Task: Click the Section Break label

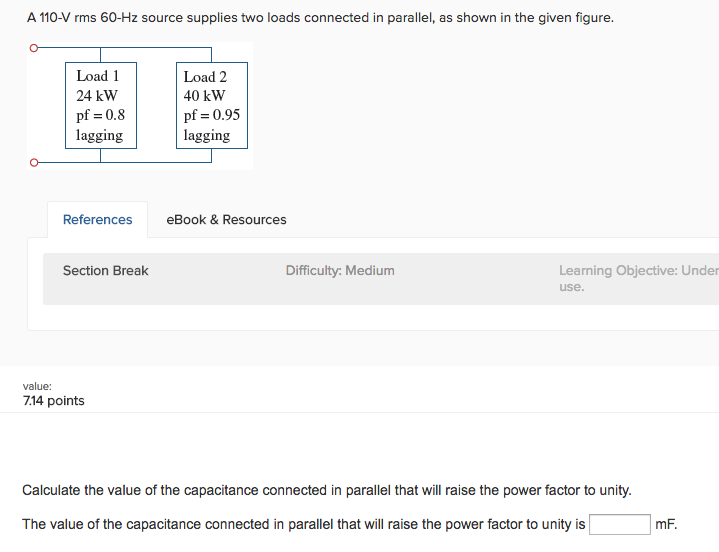Action: click(x=105, y=271)
